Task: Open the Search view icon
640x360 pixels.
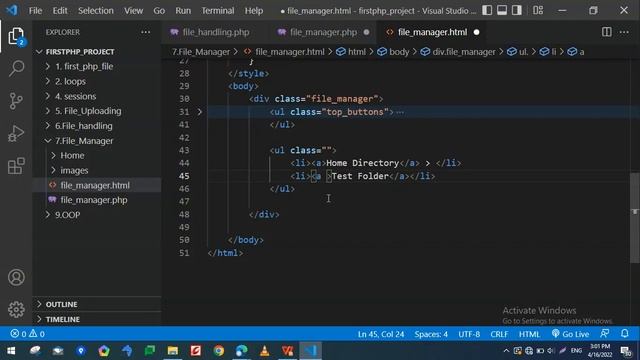Action: pos(16,68)
